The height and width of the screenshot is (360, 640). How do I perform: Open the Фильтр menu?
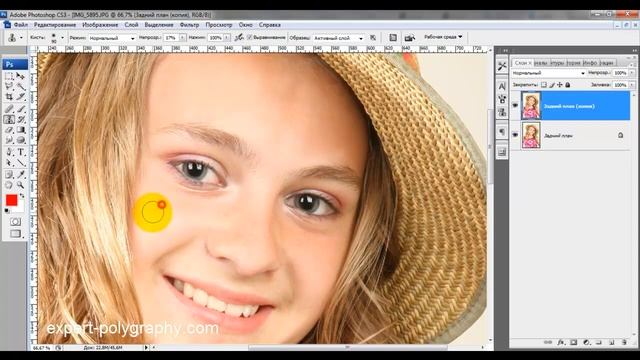click(189, 25)
